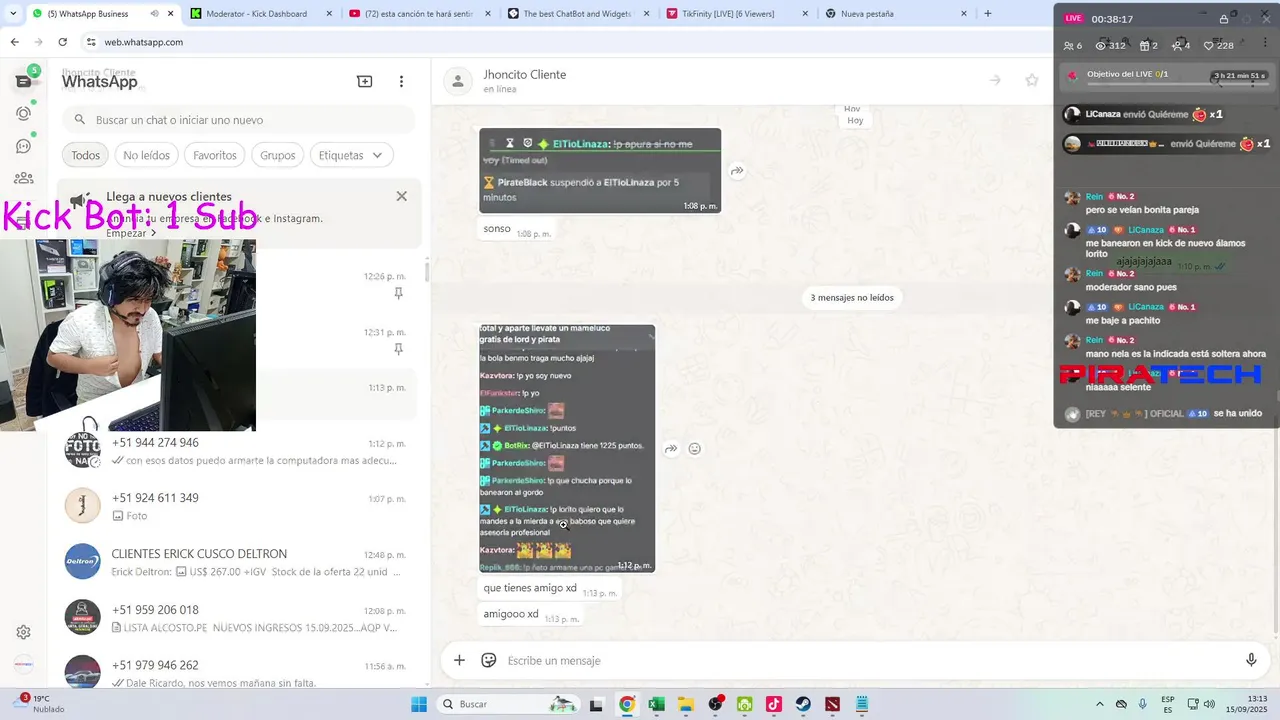
Task: Select the 'Todos' chat filter
Action: click(x=85, y=155)
